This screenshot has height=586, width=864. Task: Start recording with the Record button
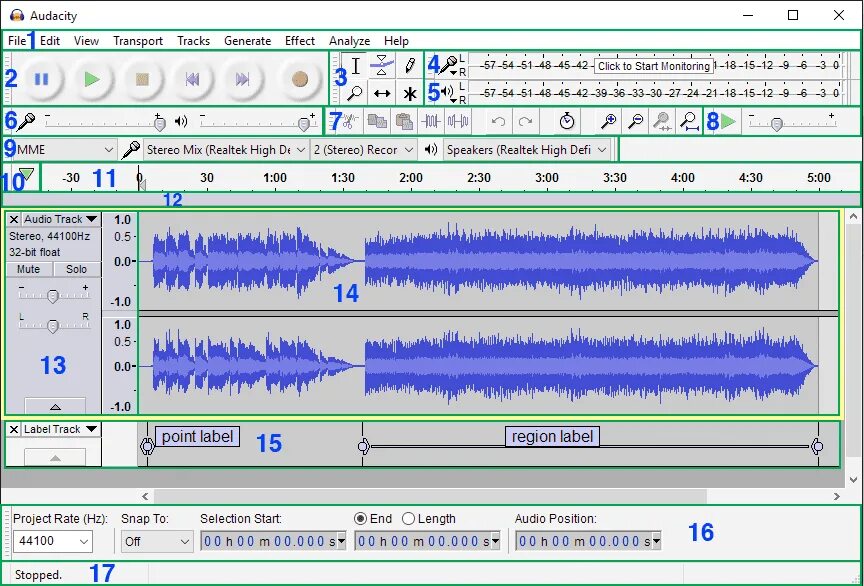[300, 79]
